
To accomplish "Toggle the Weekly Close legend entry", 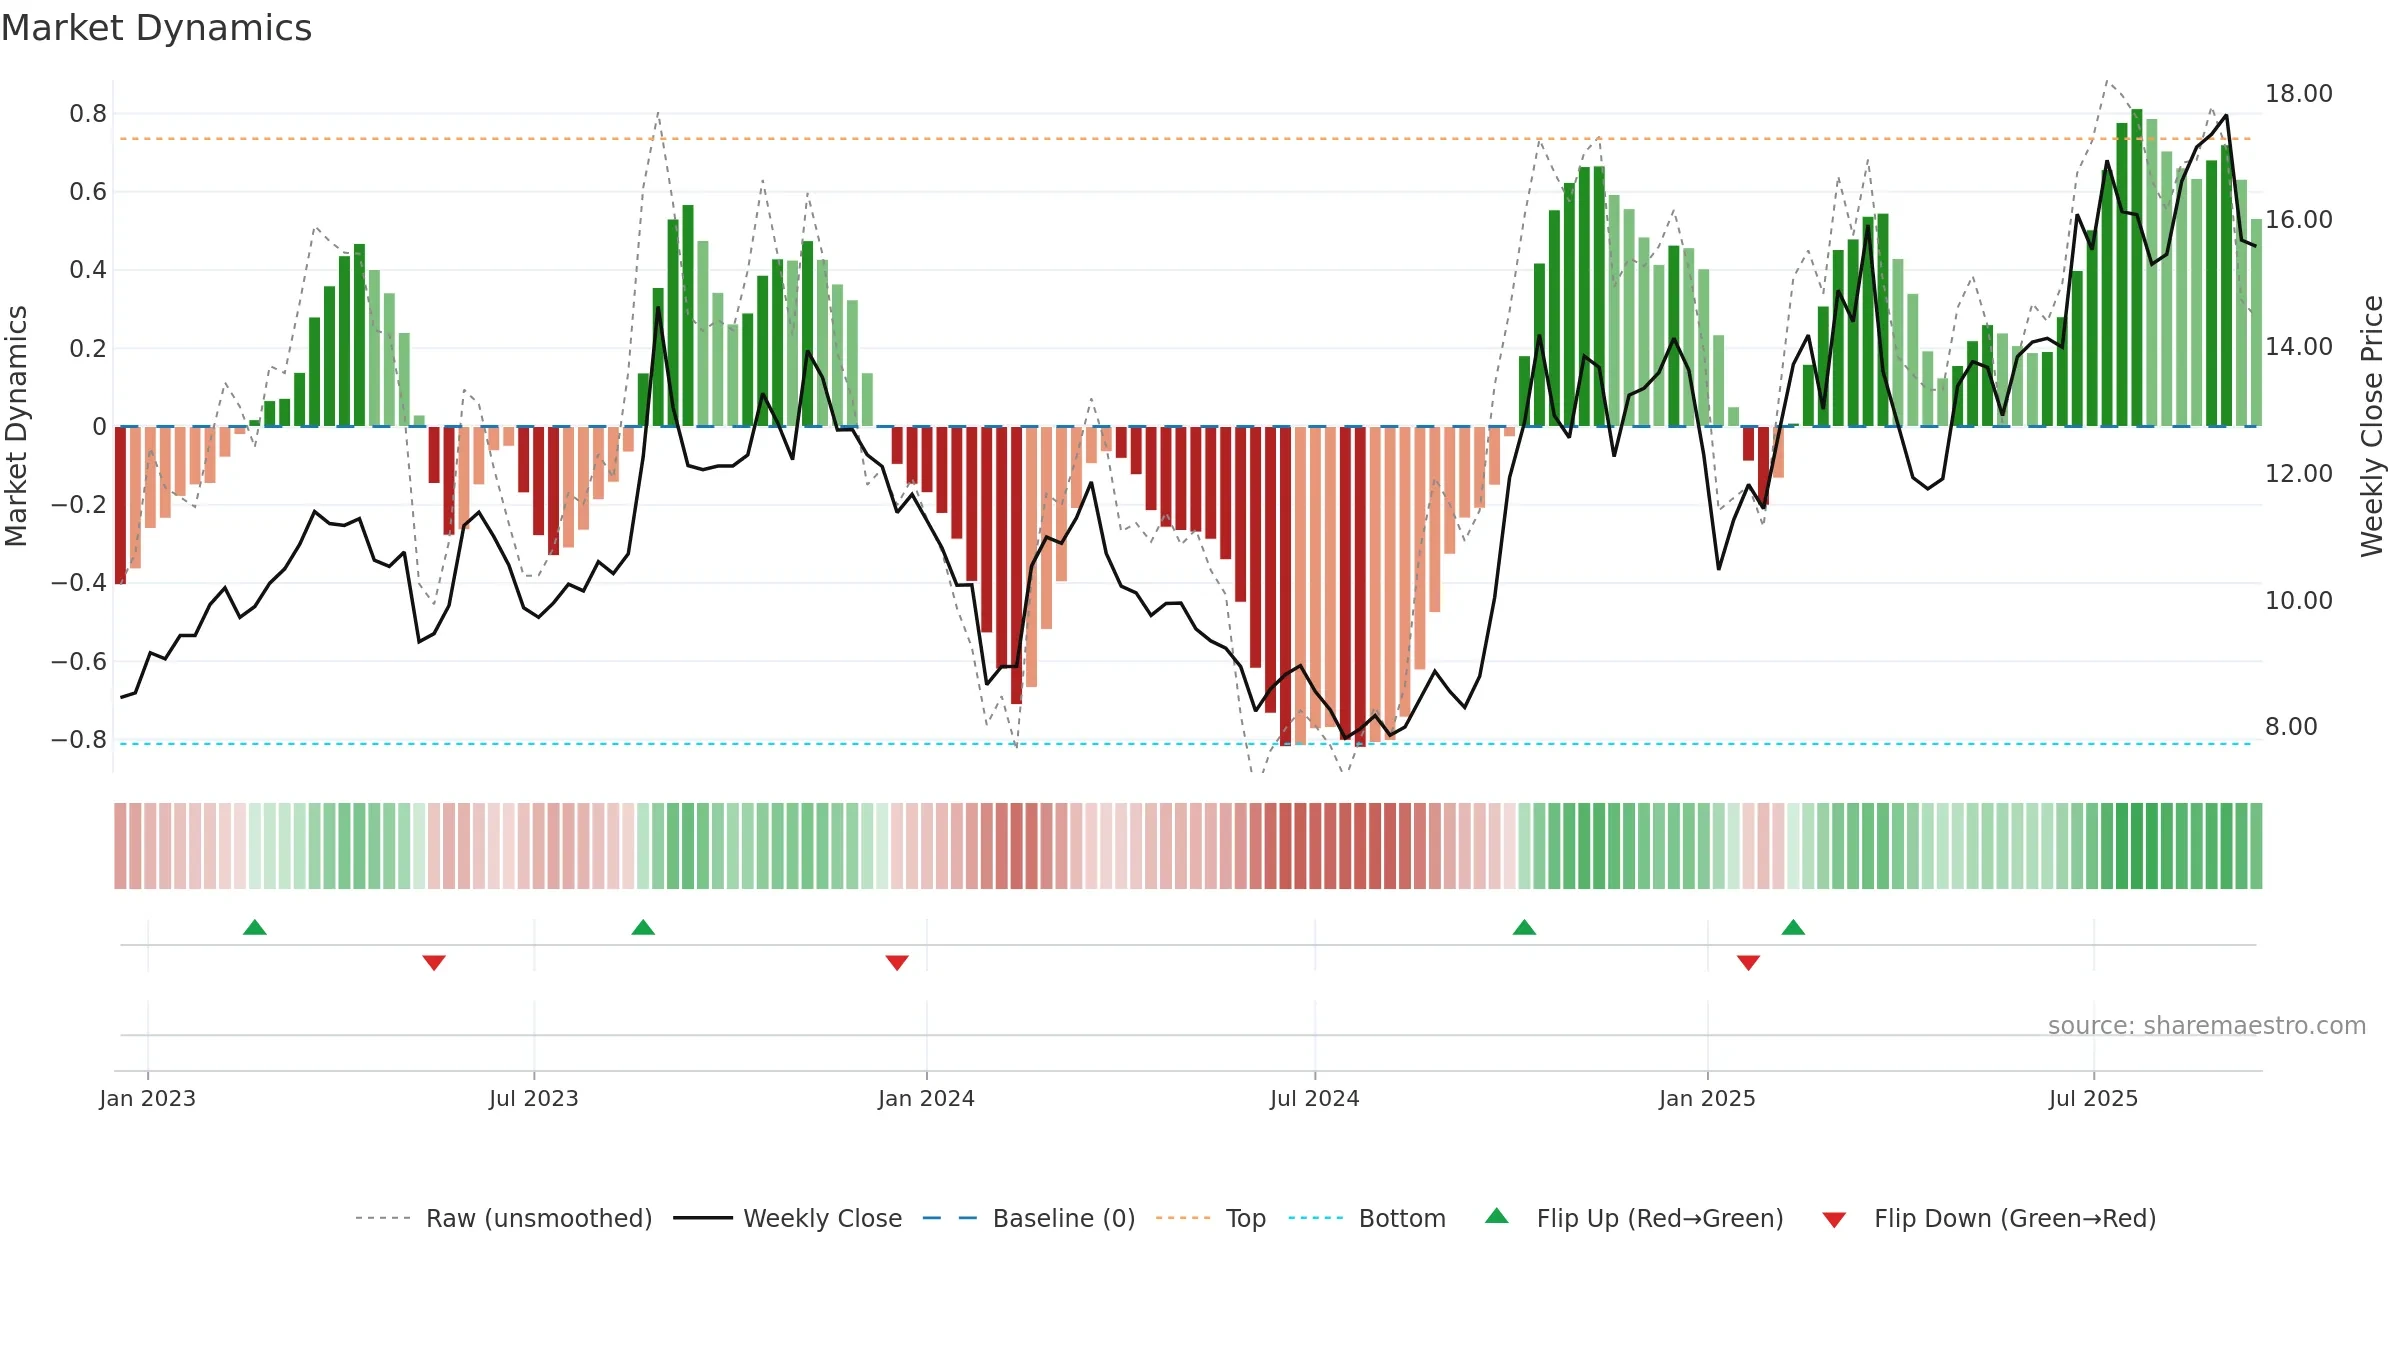I will [788, 1218].
